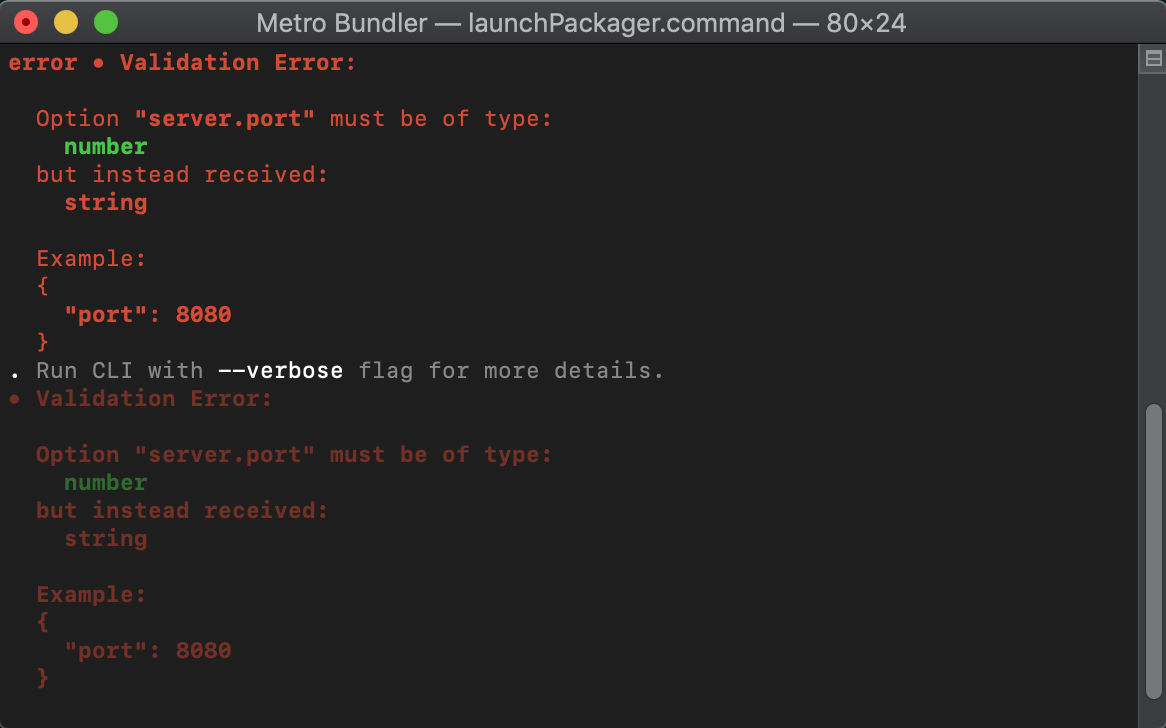This screenshot has height=728, width=1166.
Task: Click the vertical scrollbar thumb
Action: click(1153, 552)
